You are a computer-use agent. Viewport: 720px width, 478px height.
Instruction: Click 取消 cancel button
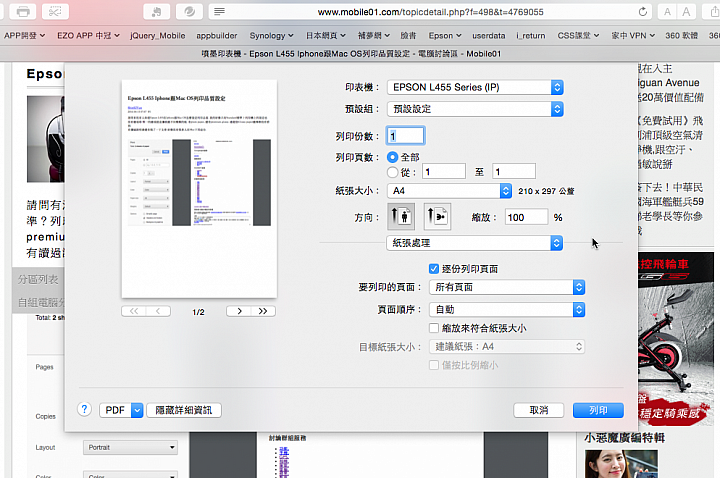[x=539, y=410]
